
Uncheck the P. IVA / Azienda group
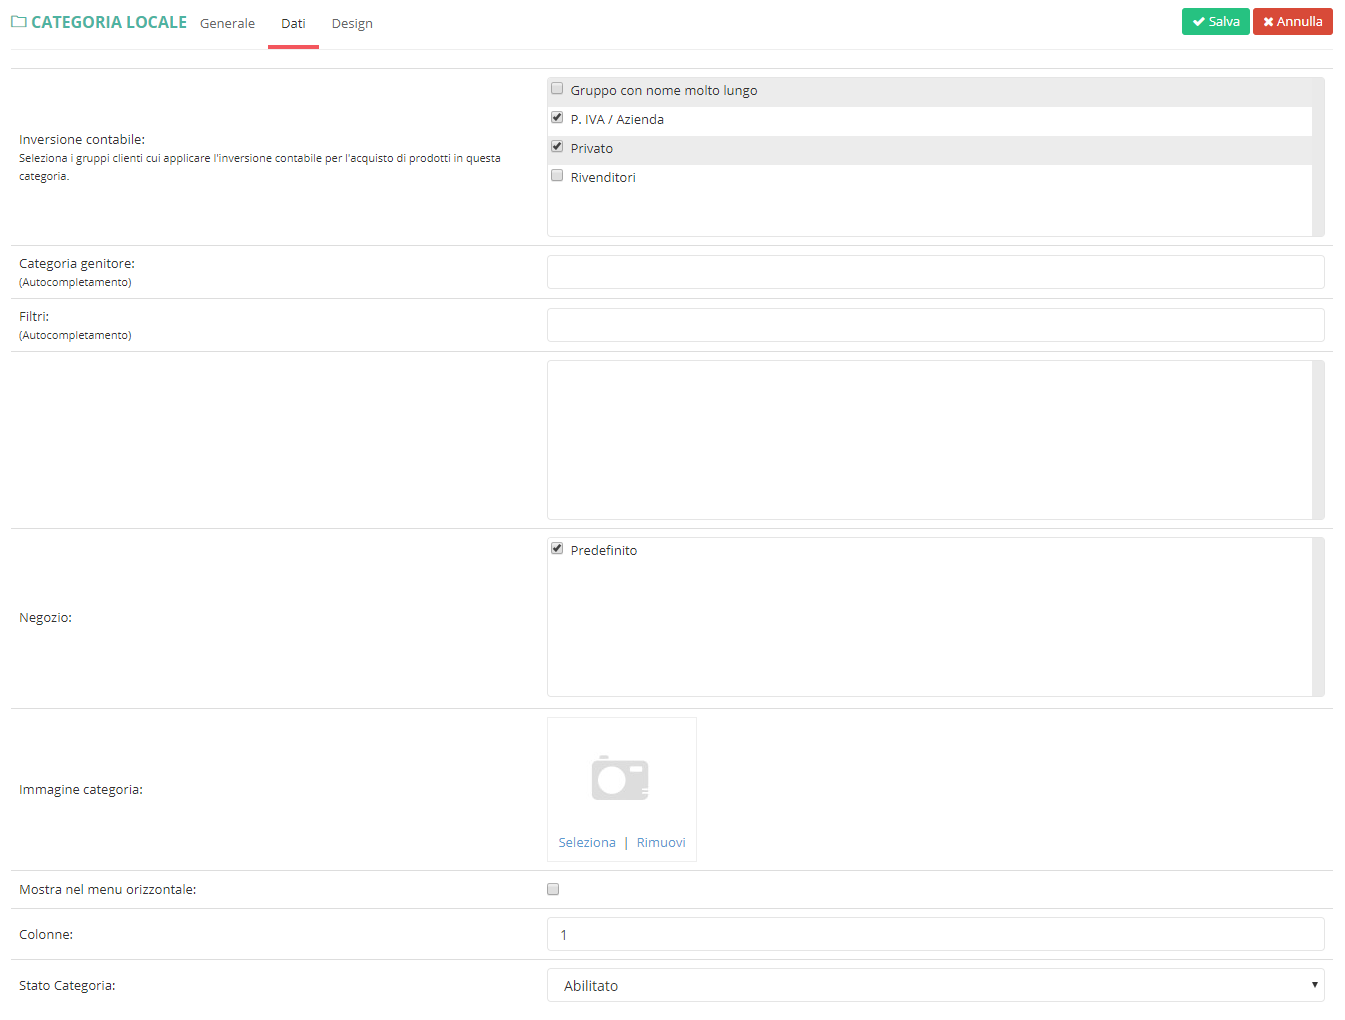[557, 117]
